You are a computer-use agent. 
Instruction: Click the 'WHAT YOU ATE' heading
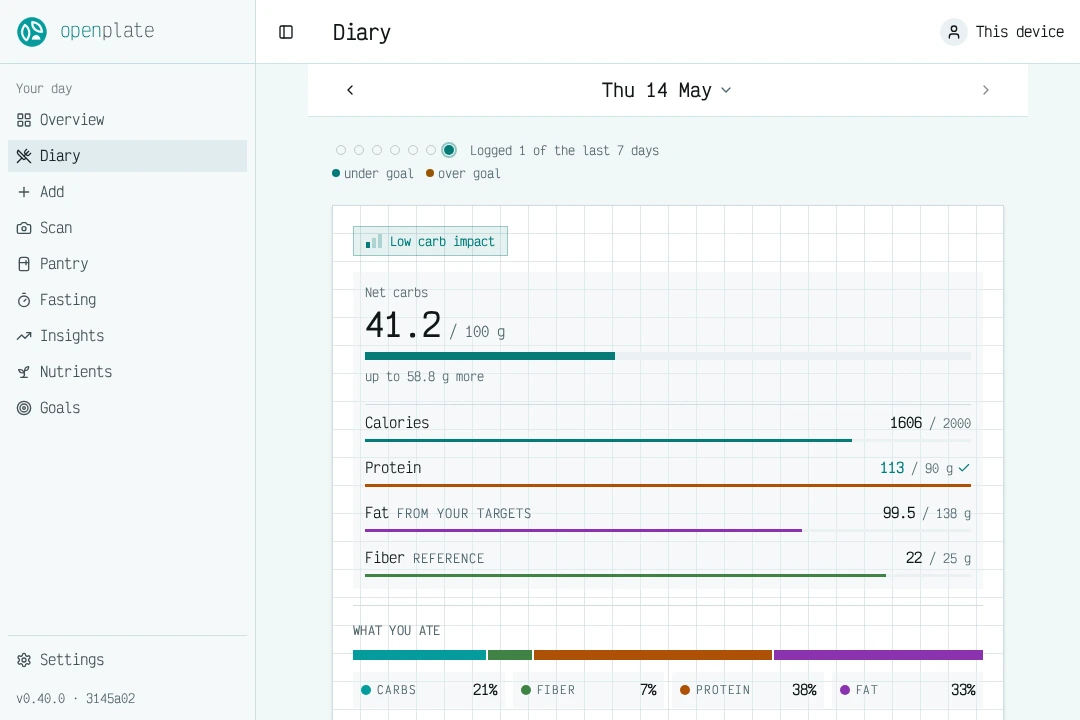pos(396,630)
